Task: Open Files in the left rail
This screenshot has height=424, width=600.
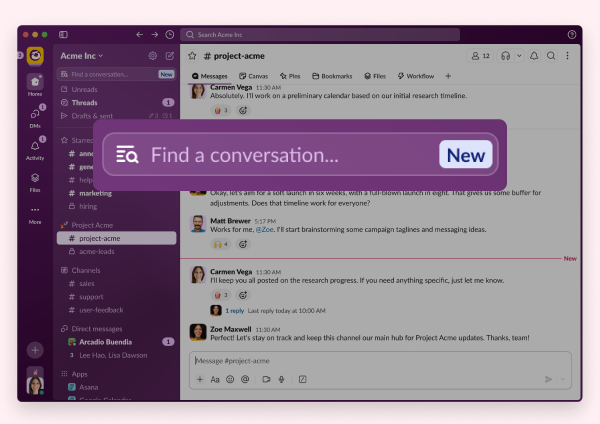Action: (x=35, y=181)
